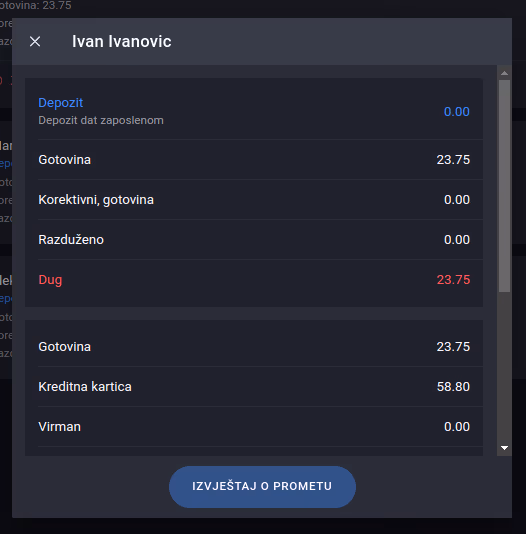Select the second Gotovina row label

click(64, 347)
